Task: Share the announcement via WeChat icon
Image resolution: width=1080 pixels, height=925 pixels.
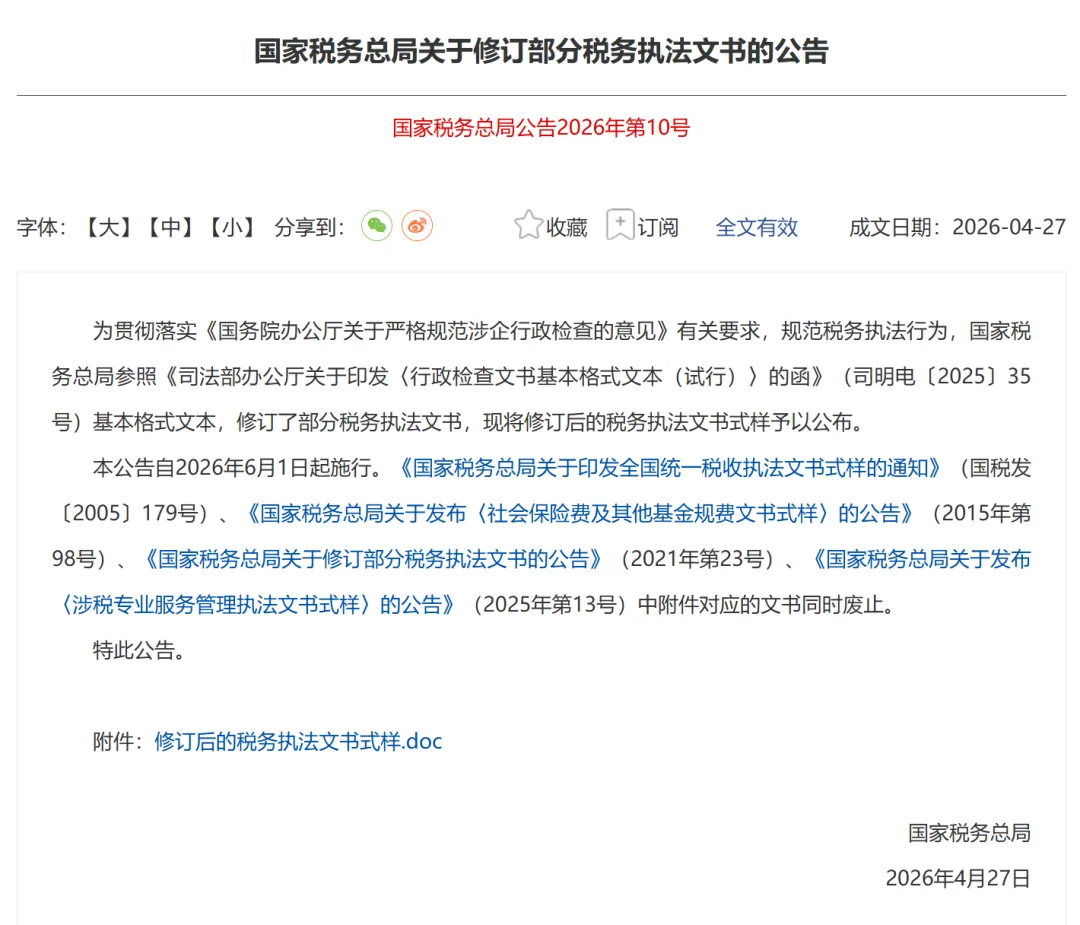Action: 377,226
